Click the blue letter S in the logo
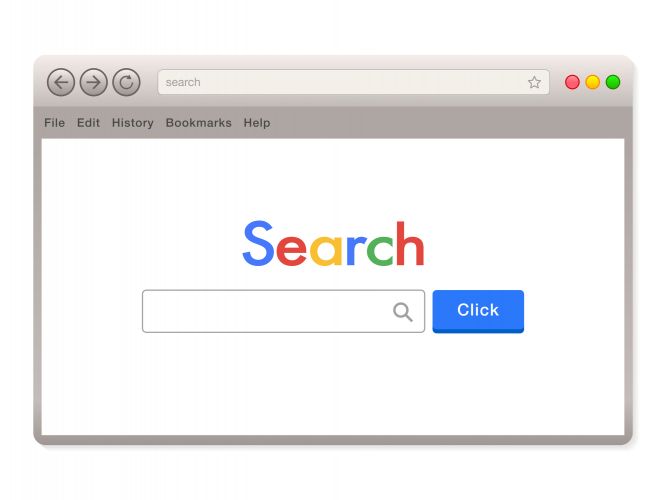This screenshot has width=666, height=500. (258, 243)
